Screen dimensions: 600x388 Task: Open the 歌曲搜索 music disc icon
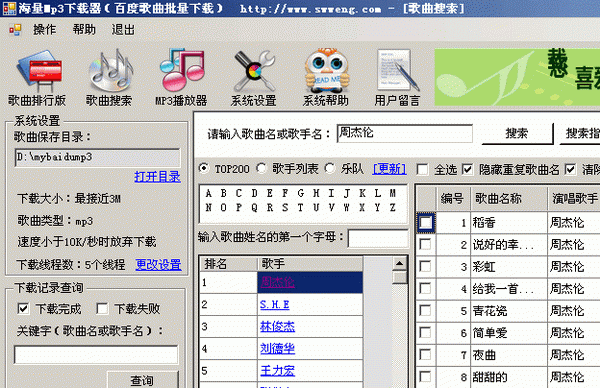pyautogui.click(x=110, y=69)
